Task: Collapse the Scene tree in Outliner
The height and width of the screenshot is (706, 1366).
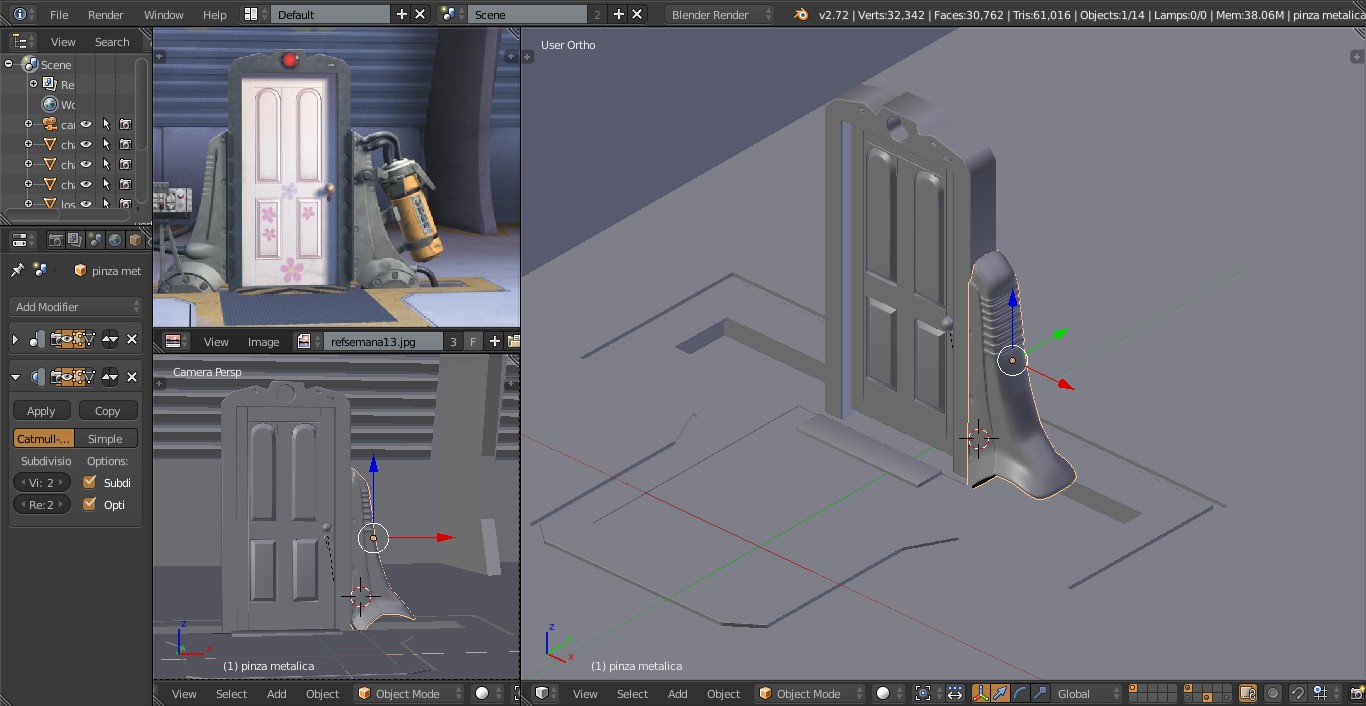Action: click(x=9, y=64)
